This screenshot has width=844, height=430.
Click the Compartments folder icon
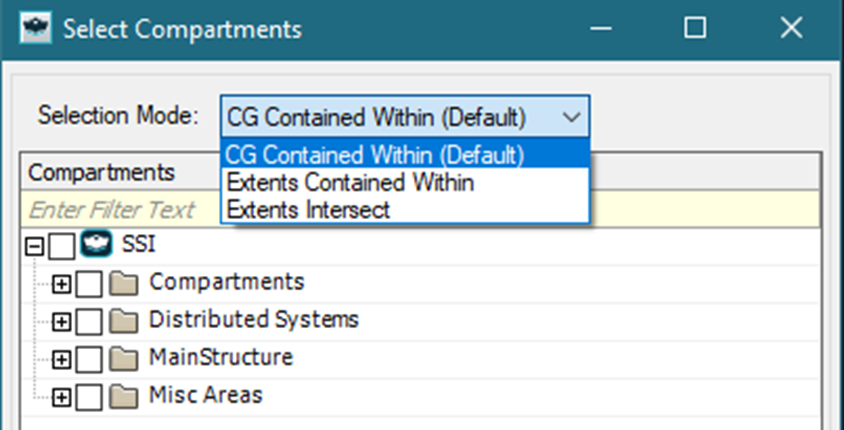(x=123, y=284)
